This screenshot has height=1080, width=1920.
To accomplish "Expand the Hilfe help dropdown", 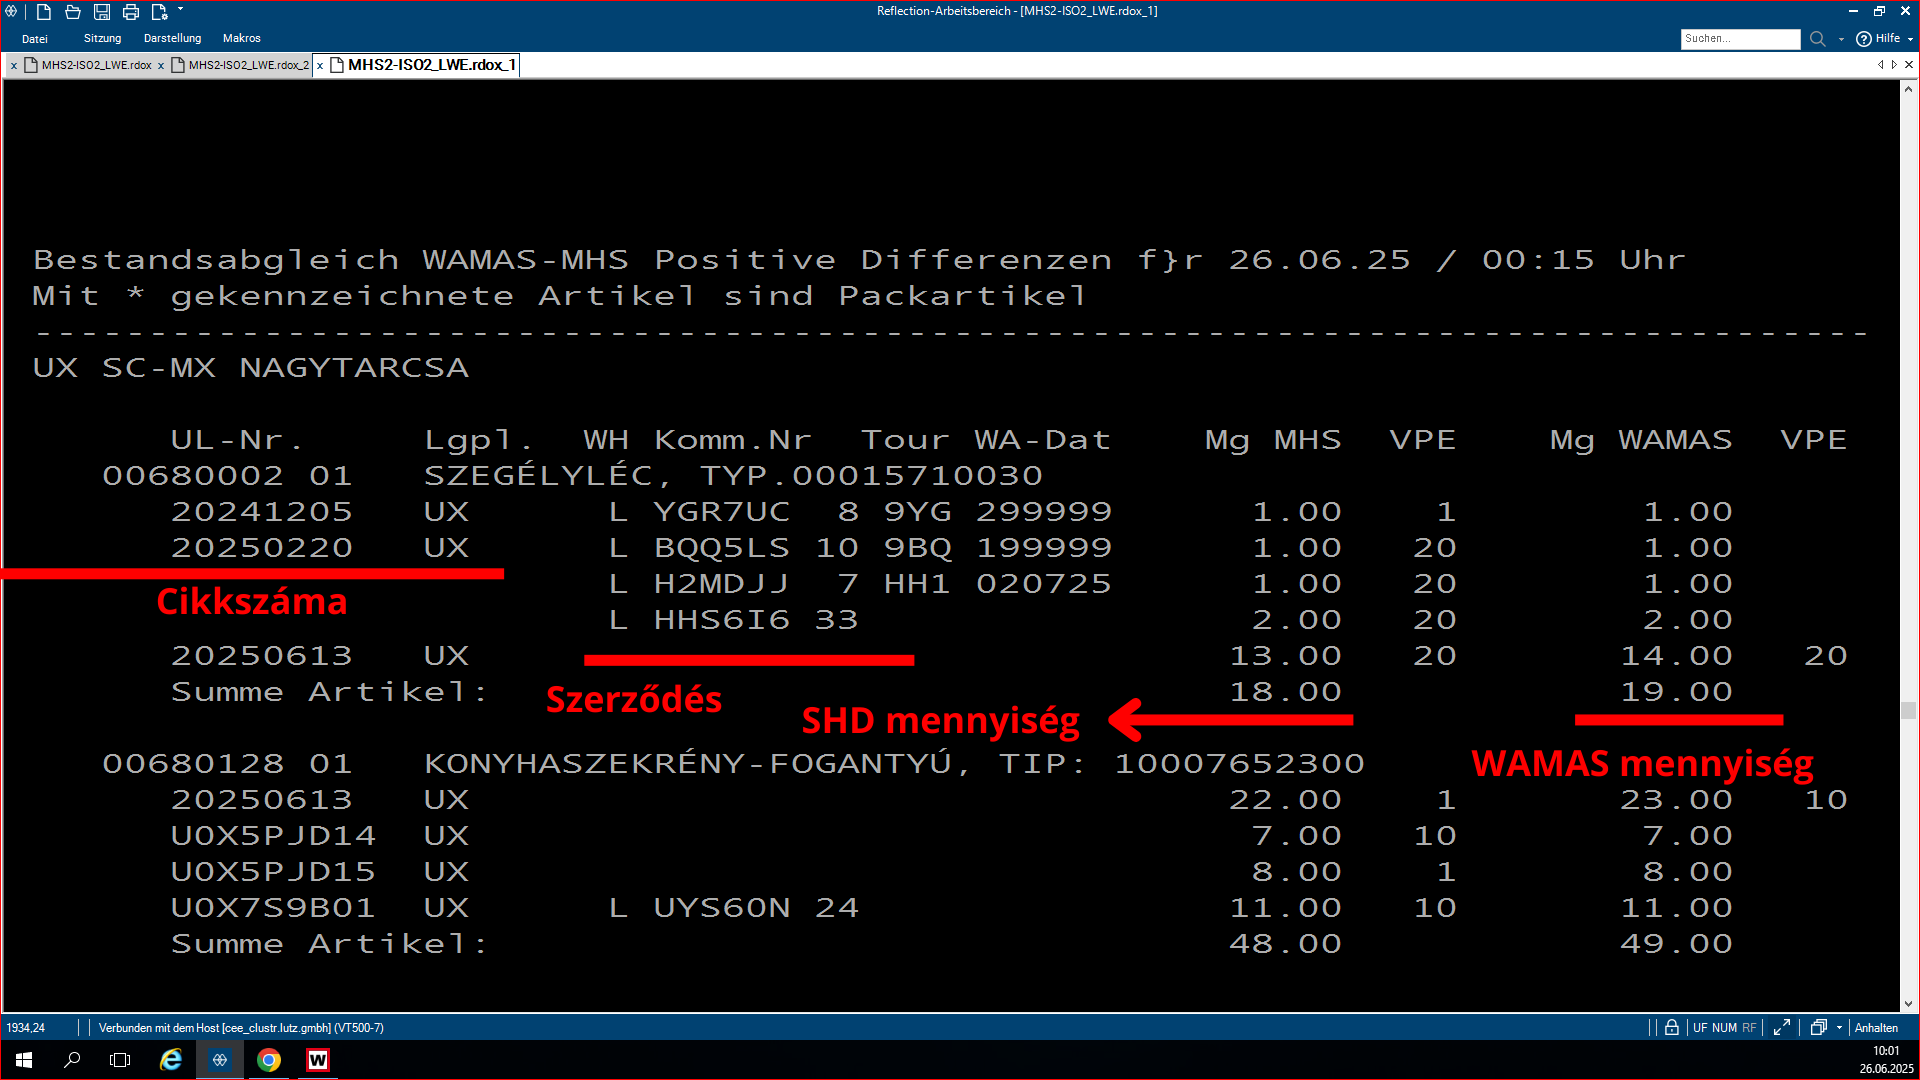I will pyautogui.click(x=1910, y=39).
